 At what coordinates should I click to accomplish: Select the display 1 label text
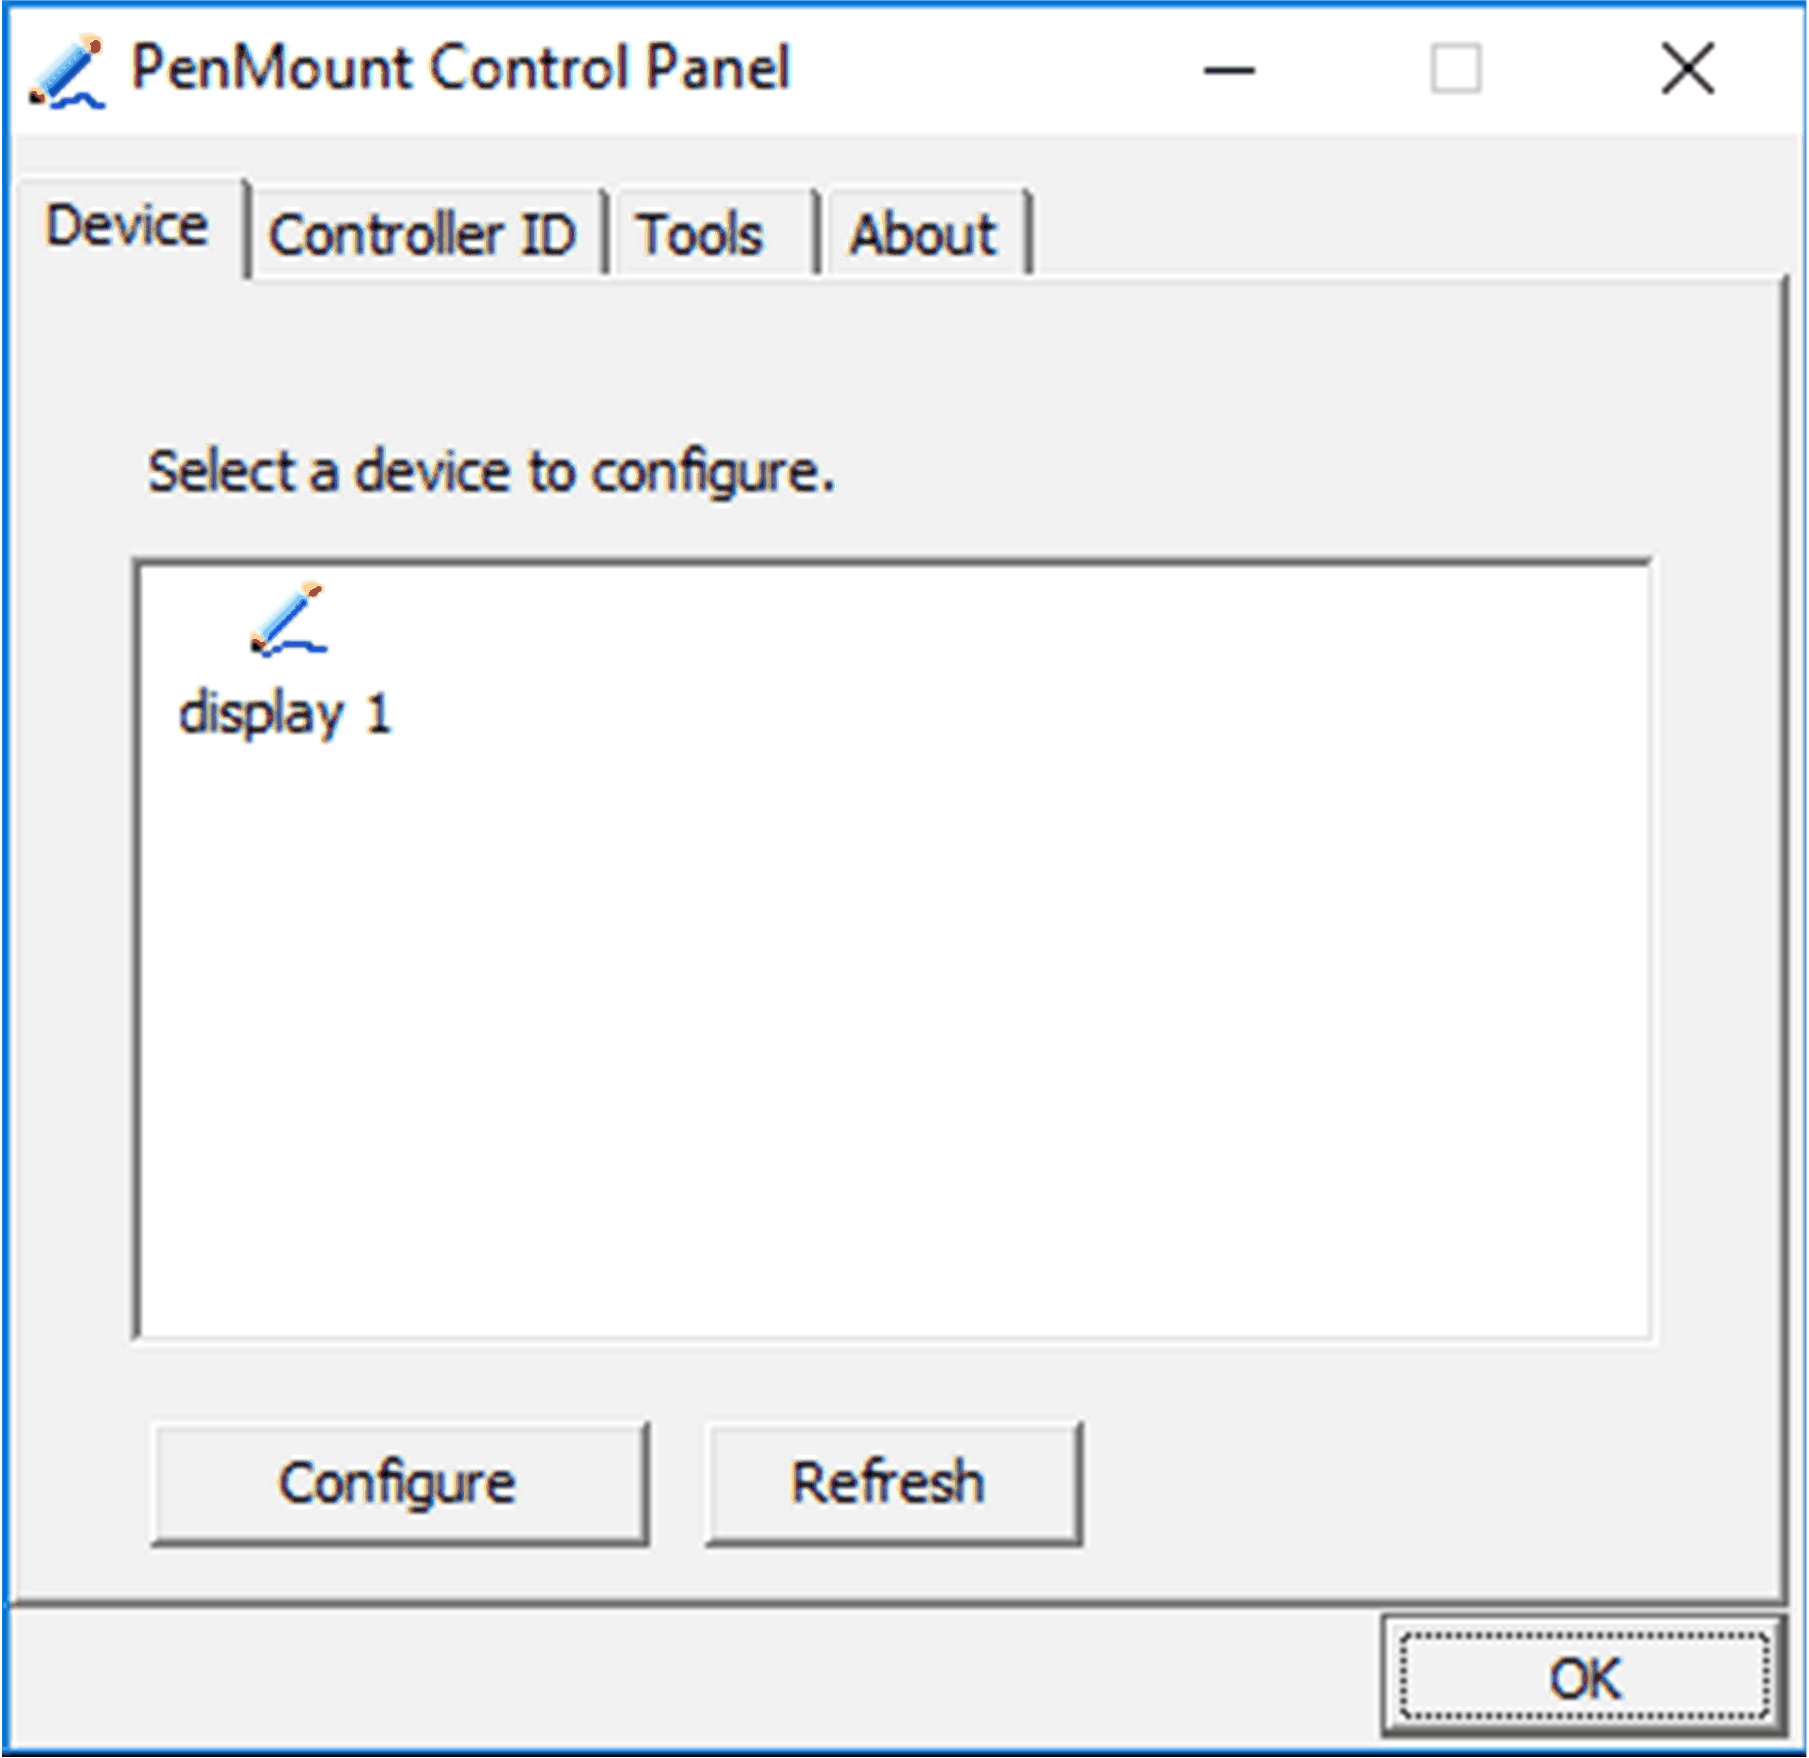(287, 712)
